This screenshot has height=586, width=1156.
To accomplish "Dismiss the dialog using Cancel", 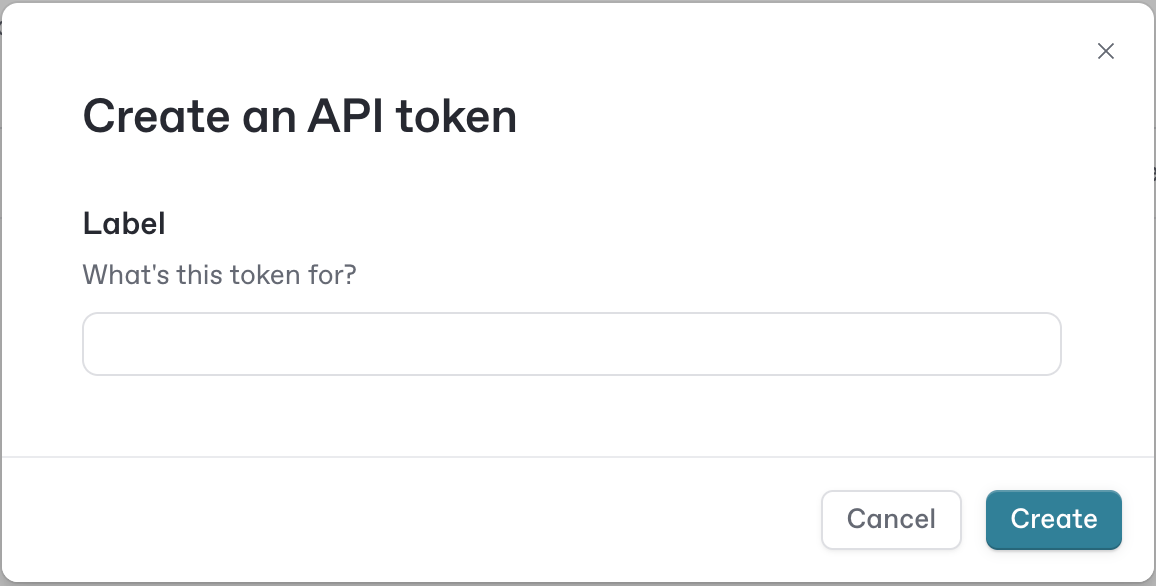I will click(x=890, y=519).
